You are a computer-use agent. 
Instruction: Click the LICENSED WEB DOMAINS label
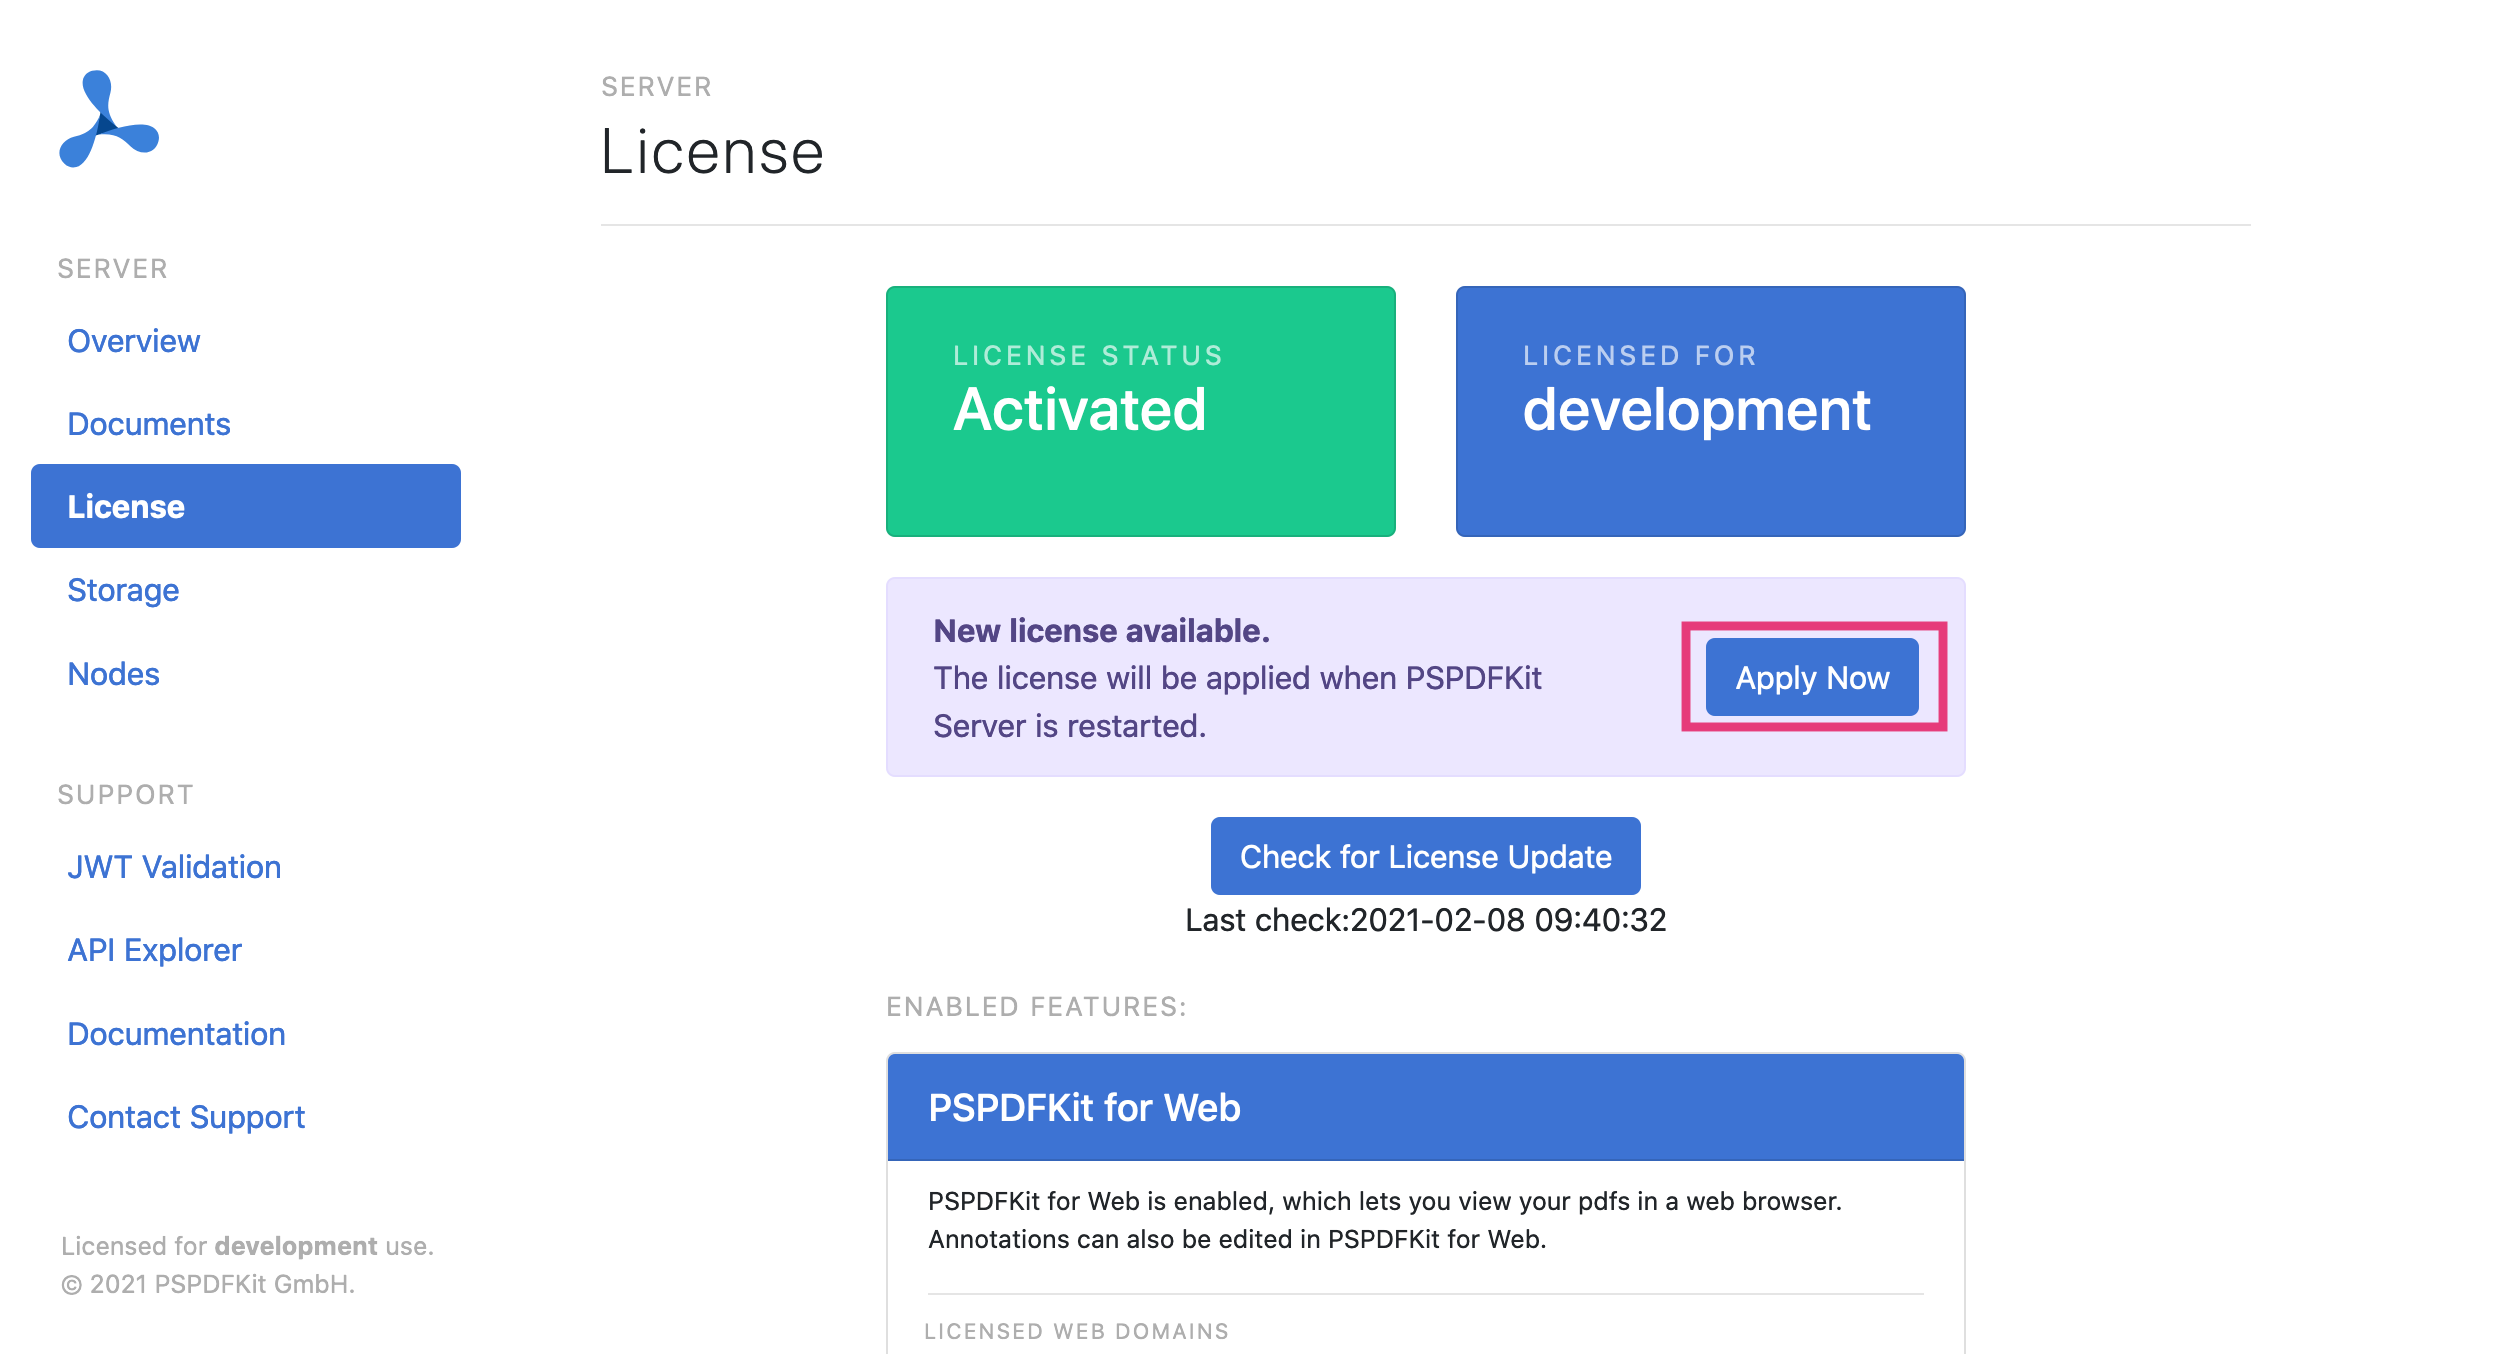point(1076,1331)
